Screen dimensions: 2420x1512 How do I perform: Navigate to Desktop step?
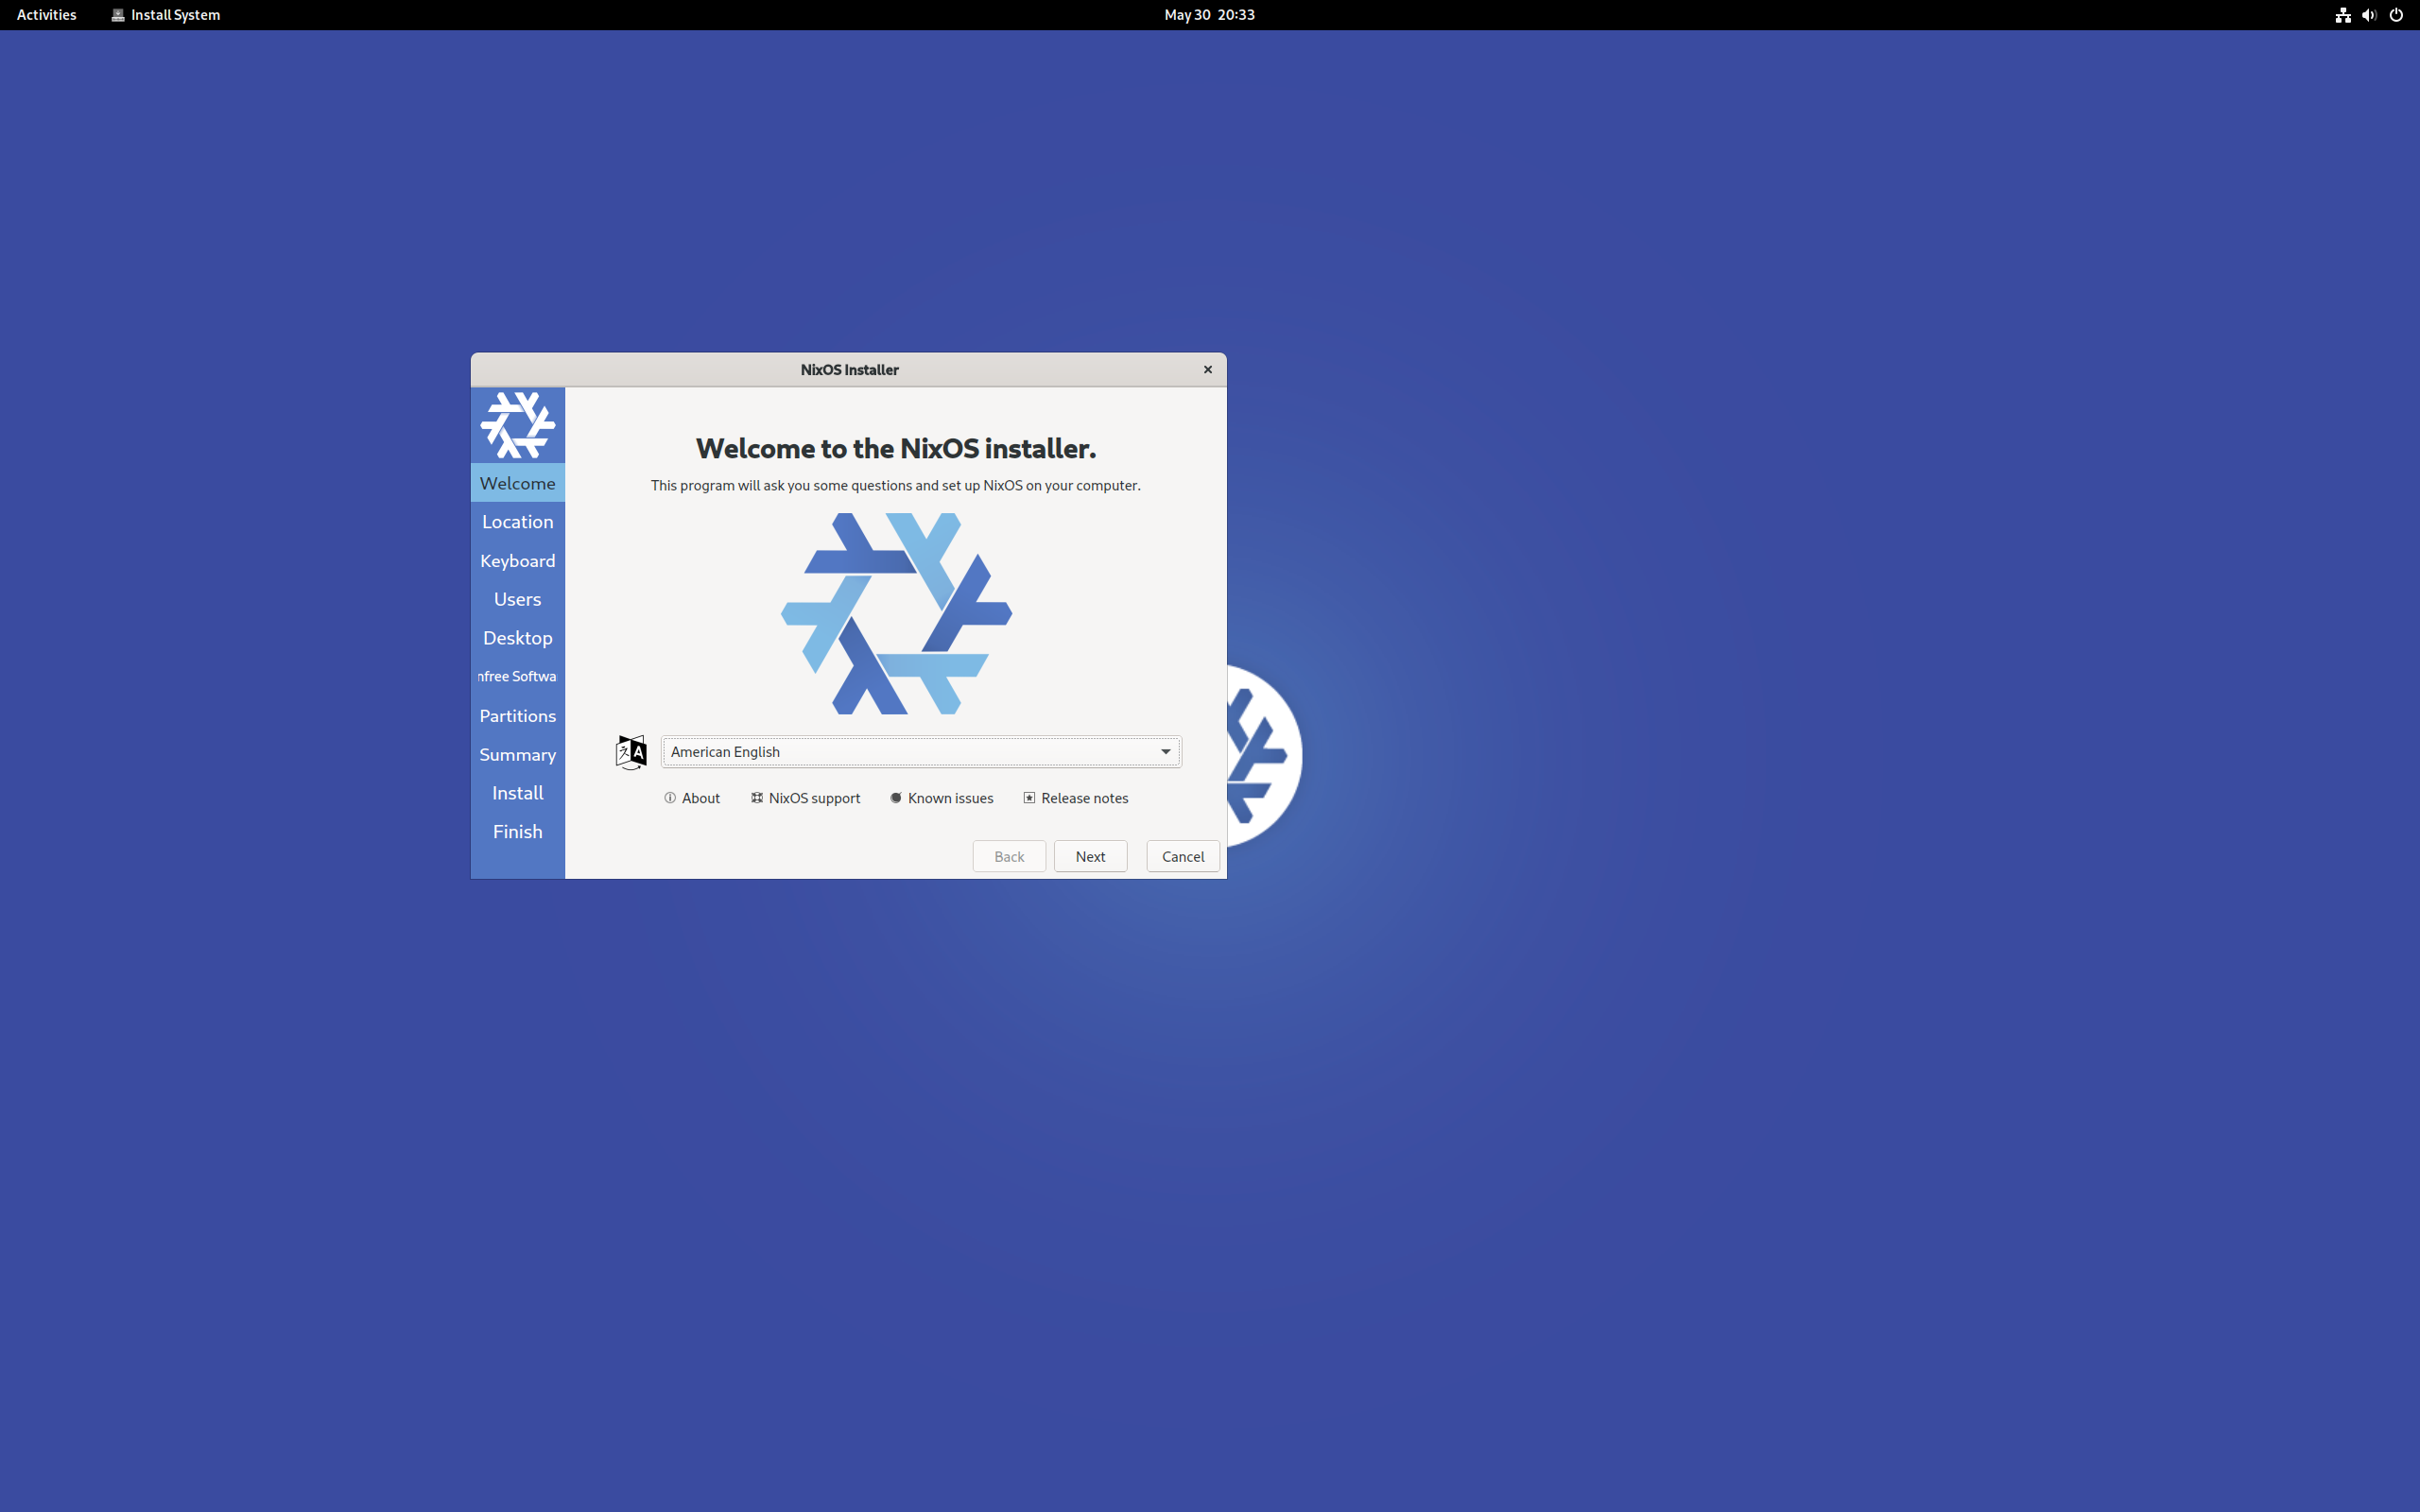click(517, 638)
